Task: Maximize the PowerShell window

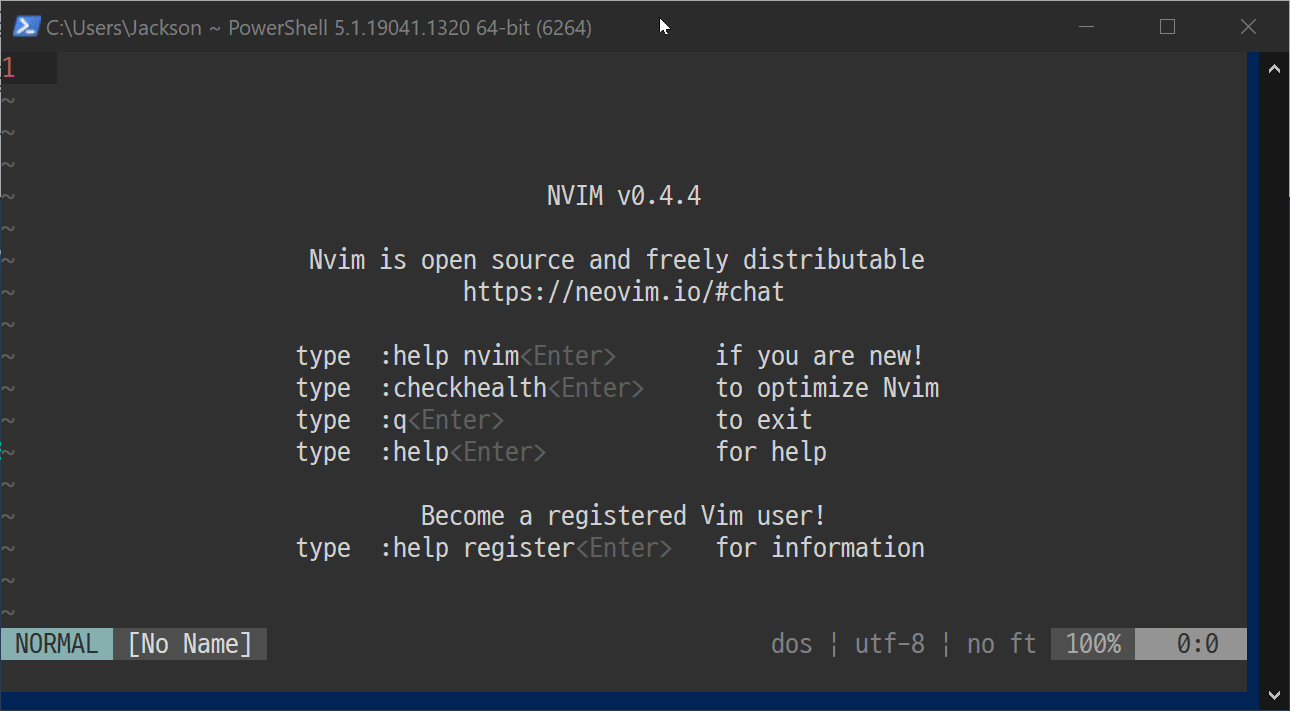Action: pyautogui.click(x=1167, y=27)
